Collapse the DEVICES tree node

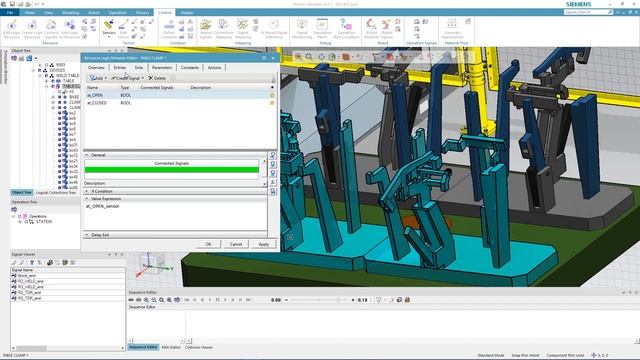(33, 70)
